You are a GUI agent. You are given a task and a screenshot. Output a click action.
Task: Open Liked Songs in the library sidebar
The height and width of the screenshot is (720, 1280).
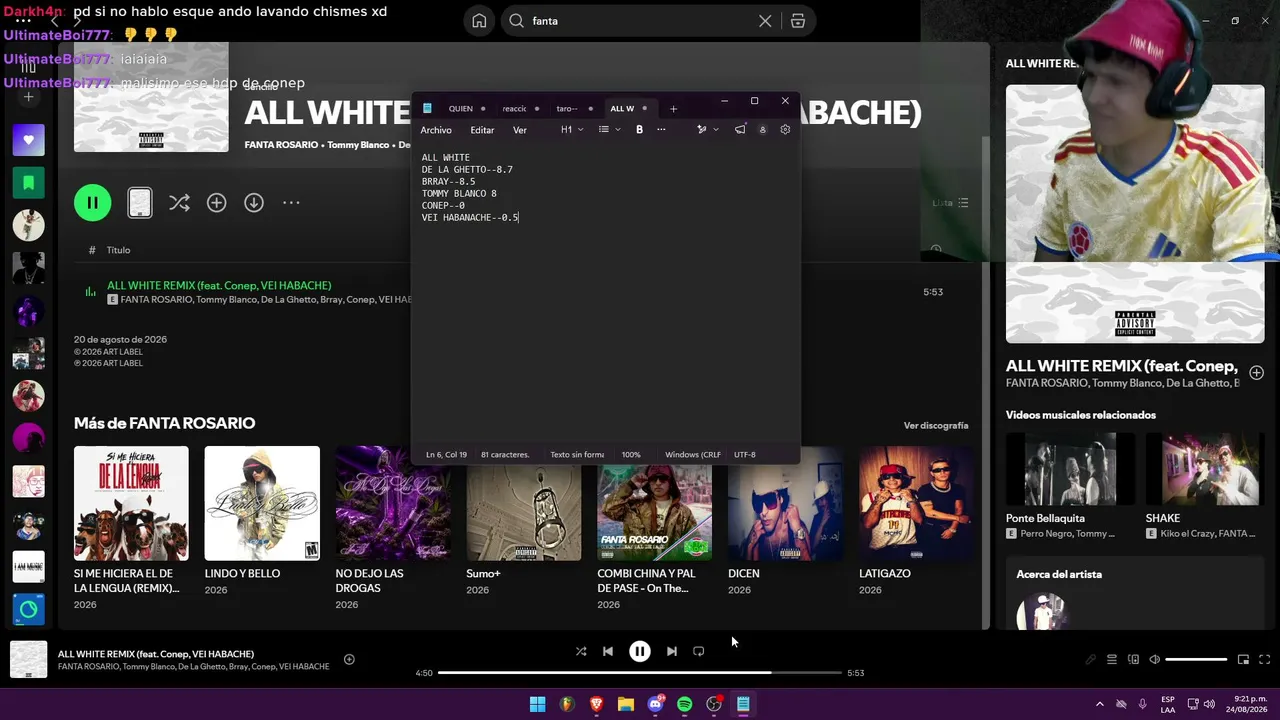pyautogui.click(x=28, y=140)
